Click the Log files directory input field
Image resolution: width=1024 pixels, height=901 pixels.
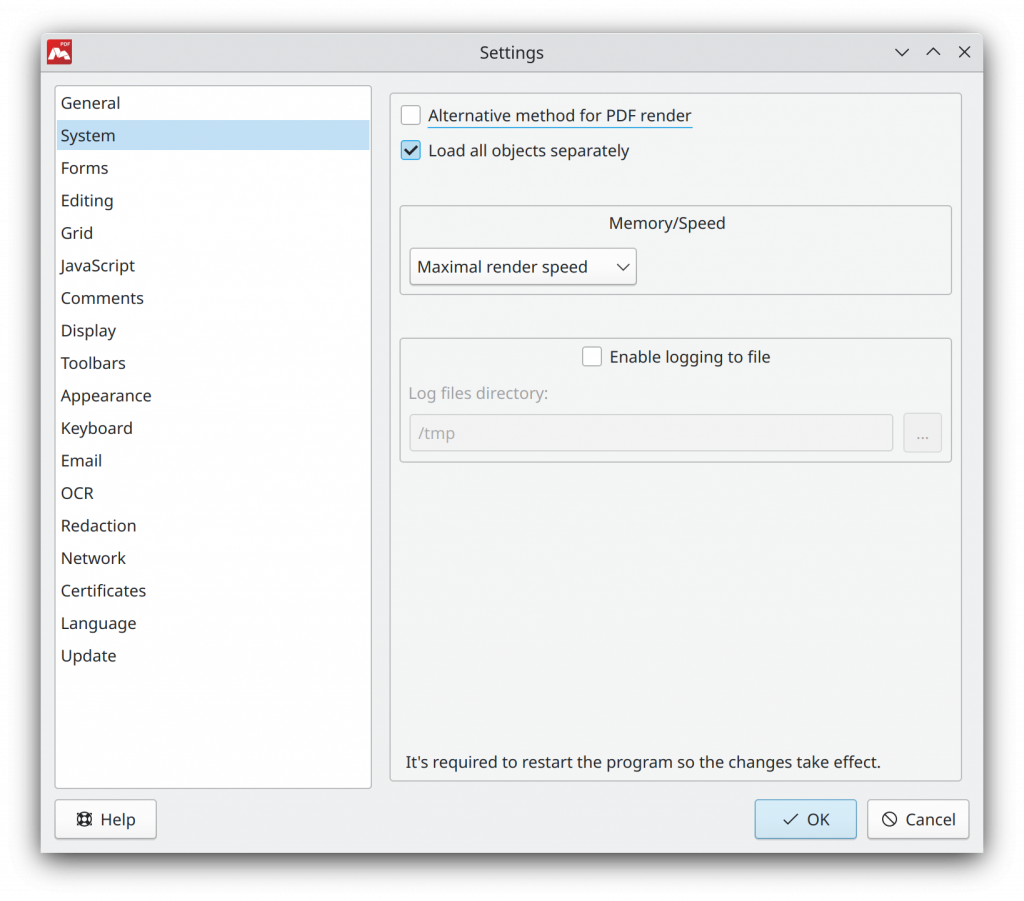pos(651,433)
